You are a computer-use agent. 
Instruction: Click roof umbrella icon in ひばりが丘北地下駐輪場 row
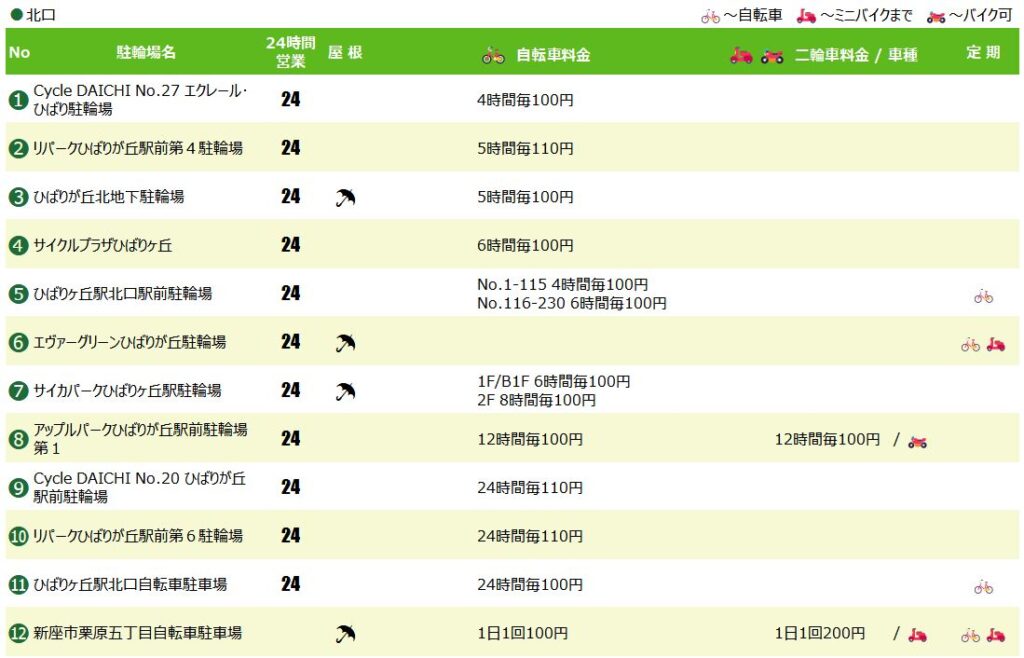pyautogui.click(x=345, y=197)
